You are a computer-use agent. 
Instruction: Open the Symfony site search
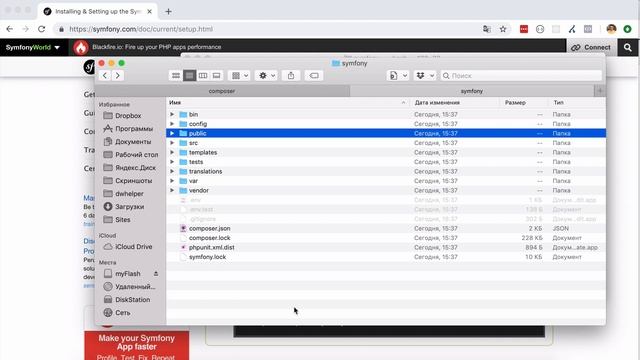pyautogui.click(x=628, y=47)
